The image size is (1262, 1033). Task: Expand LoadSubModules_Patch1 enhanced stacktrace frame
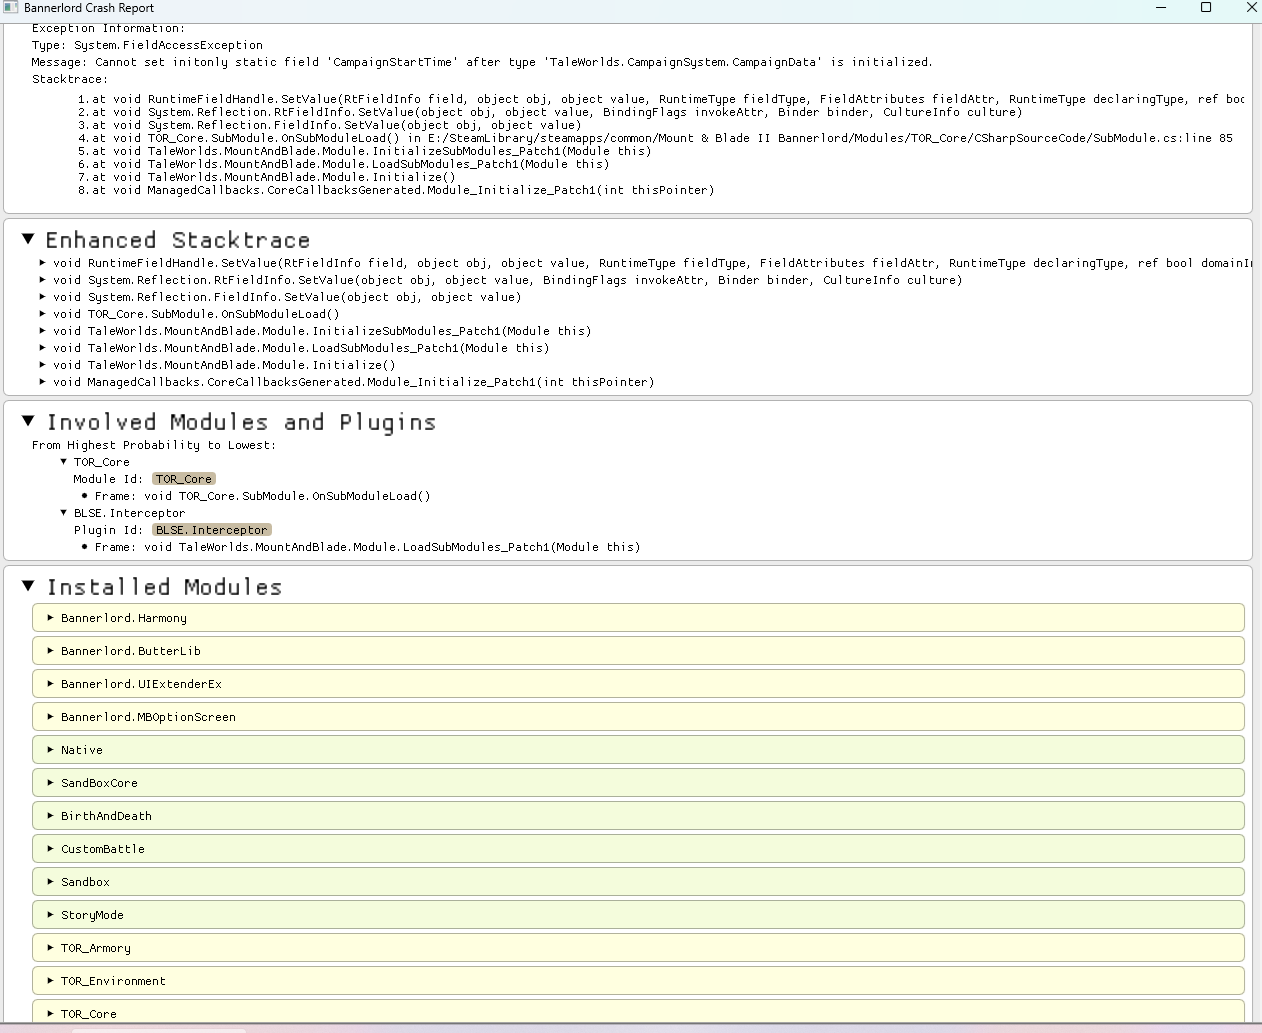43,348
